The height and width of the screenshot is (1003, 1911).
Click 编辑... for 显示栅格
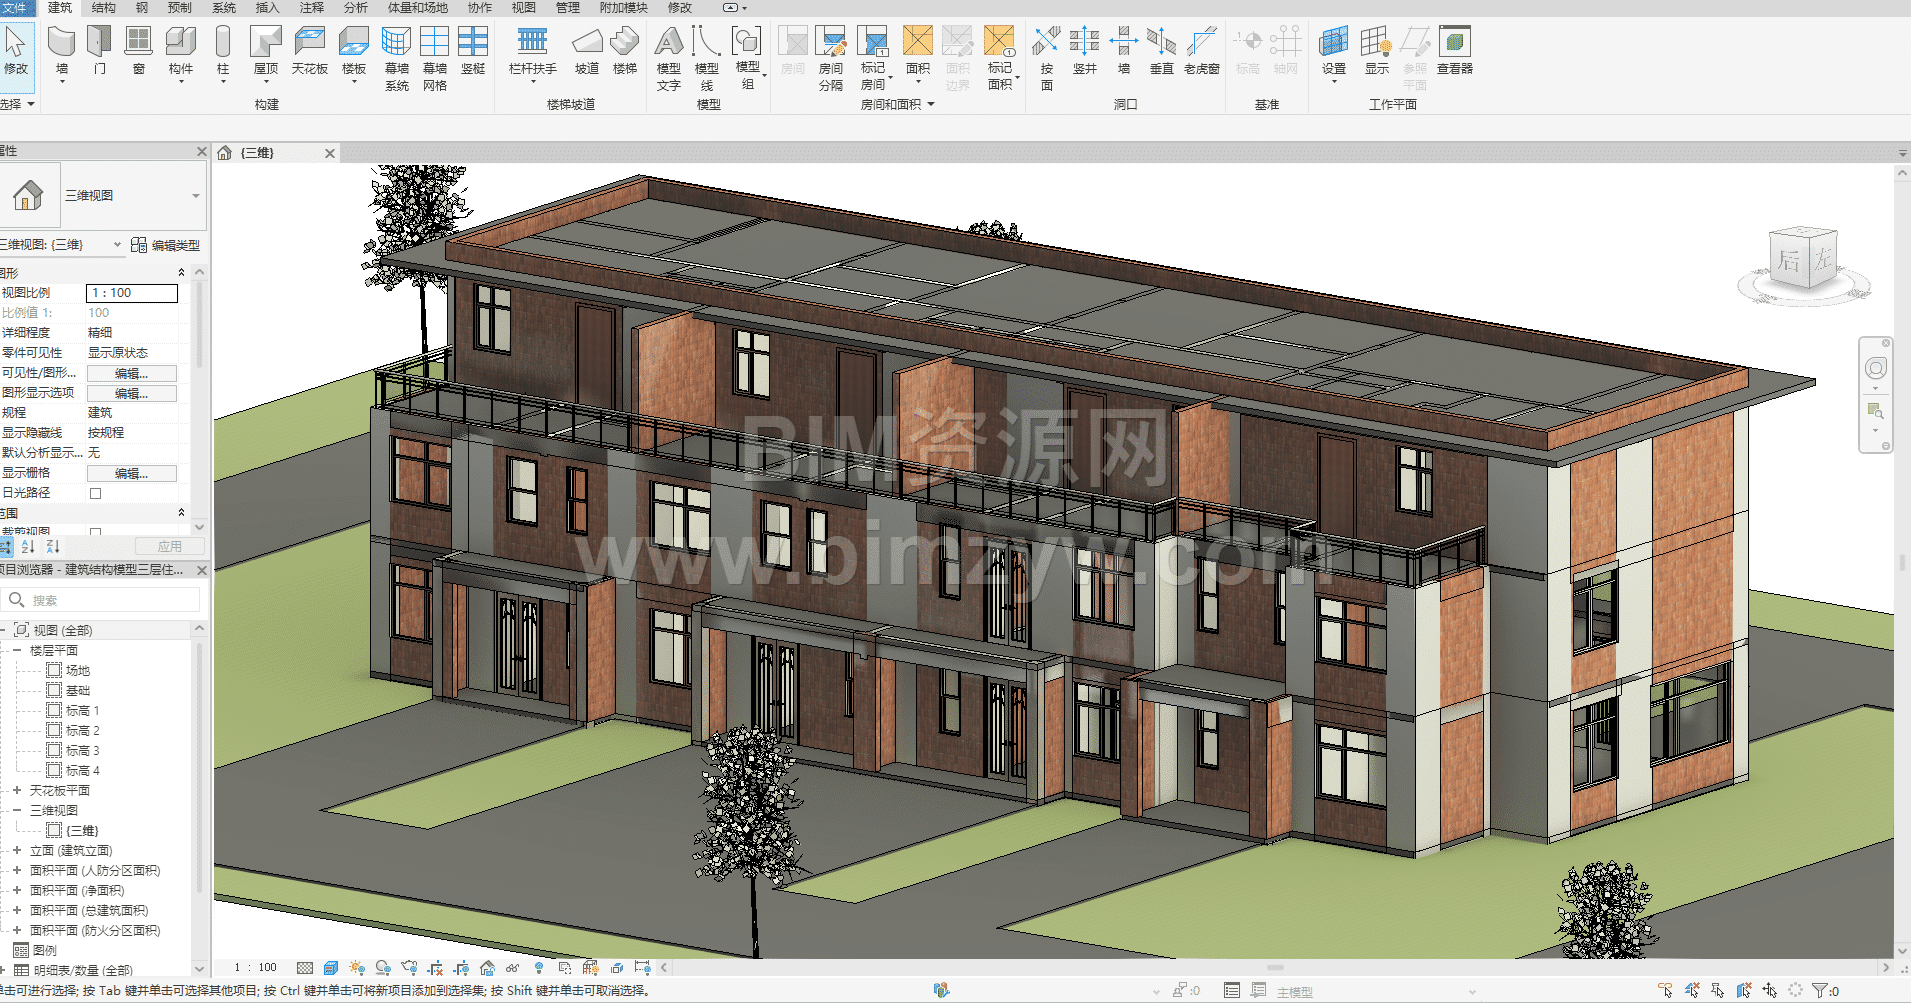[x=132, y=473]
